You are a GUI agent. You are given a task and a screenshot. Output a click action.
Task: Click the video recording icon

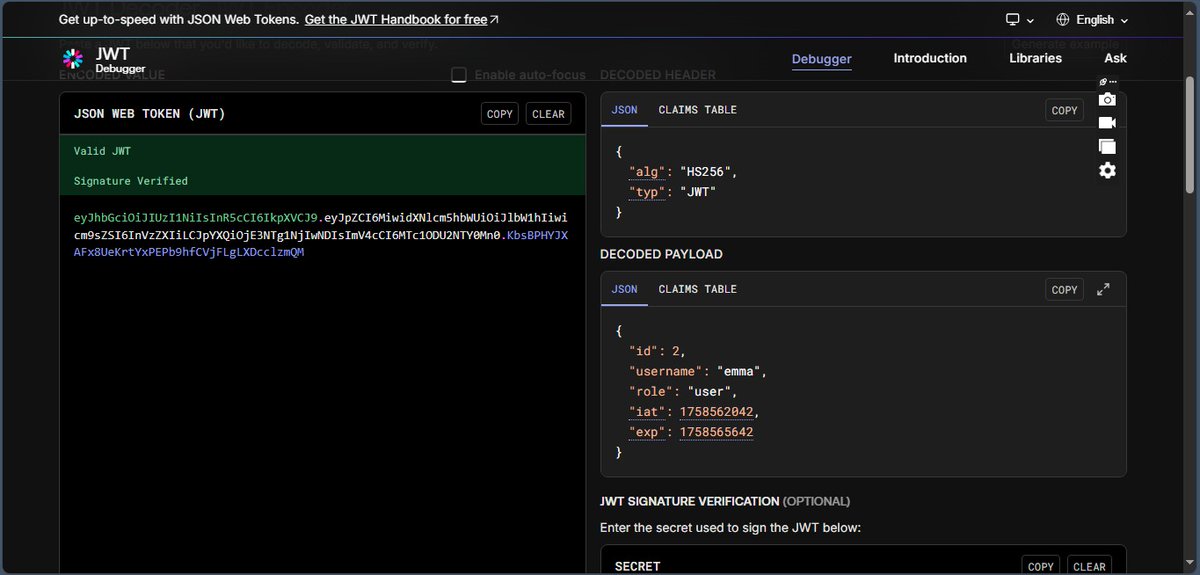(x=1107, y=122)
